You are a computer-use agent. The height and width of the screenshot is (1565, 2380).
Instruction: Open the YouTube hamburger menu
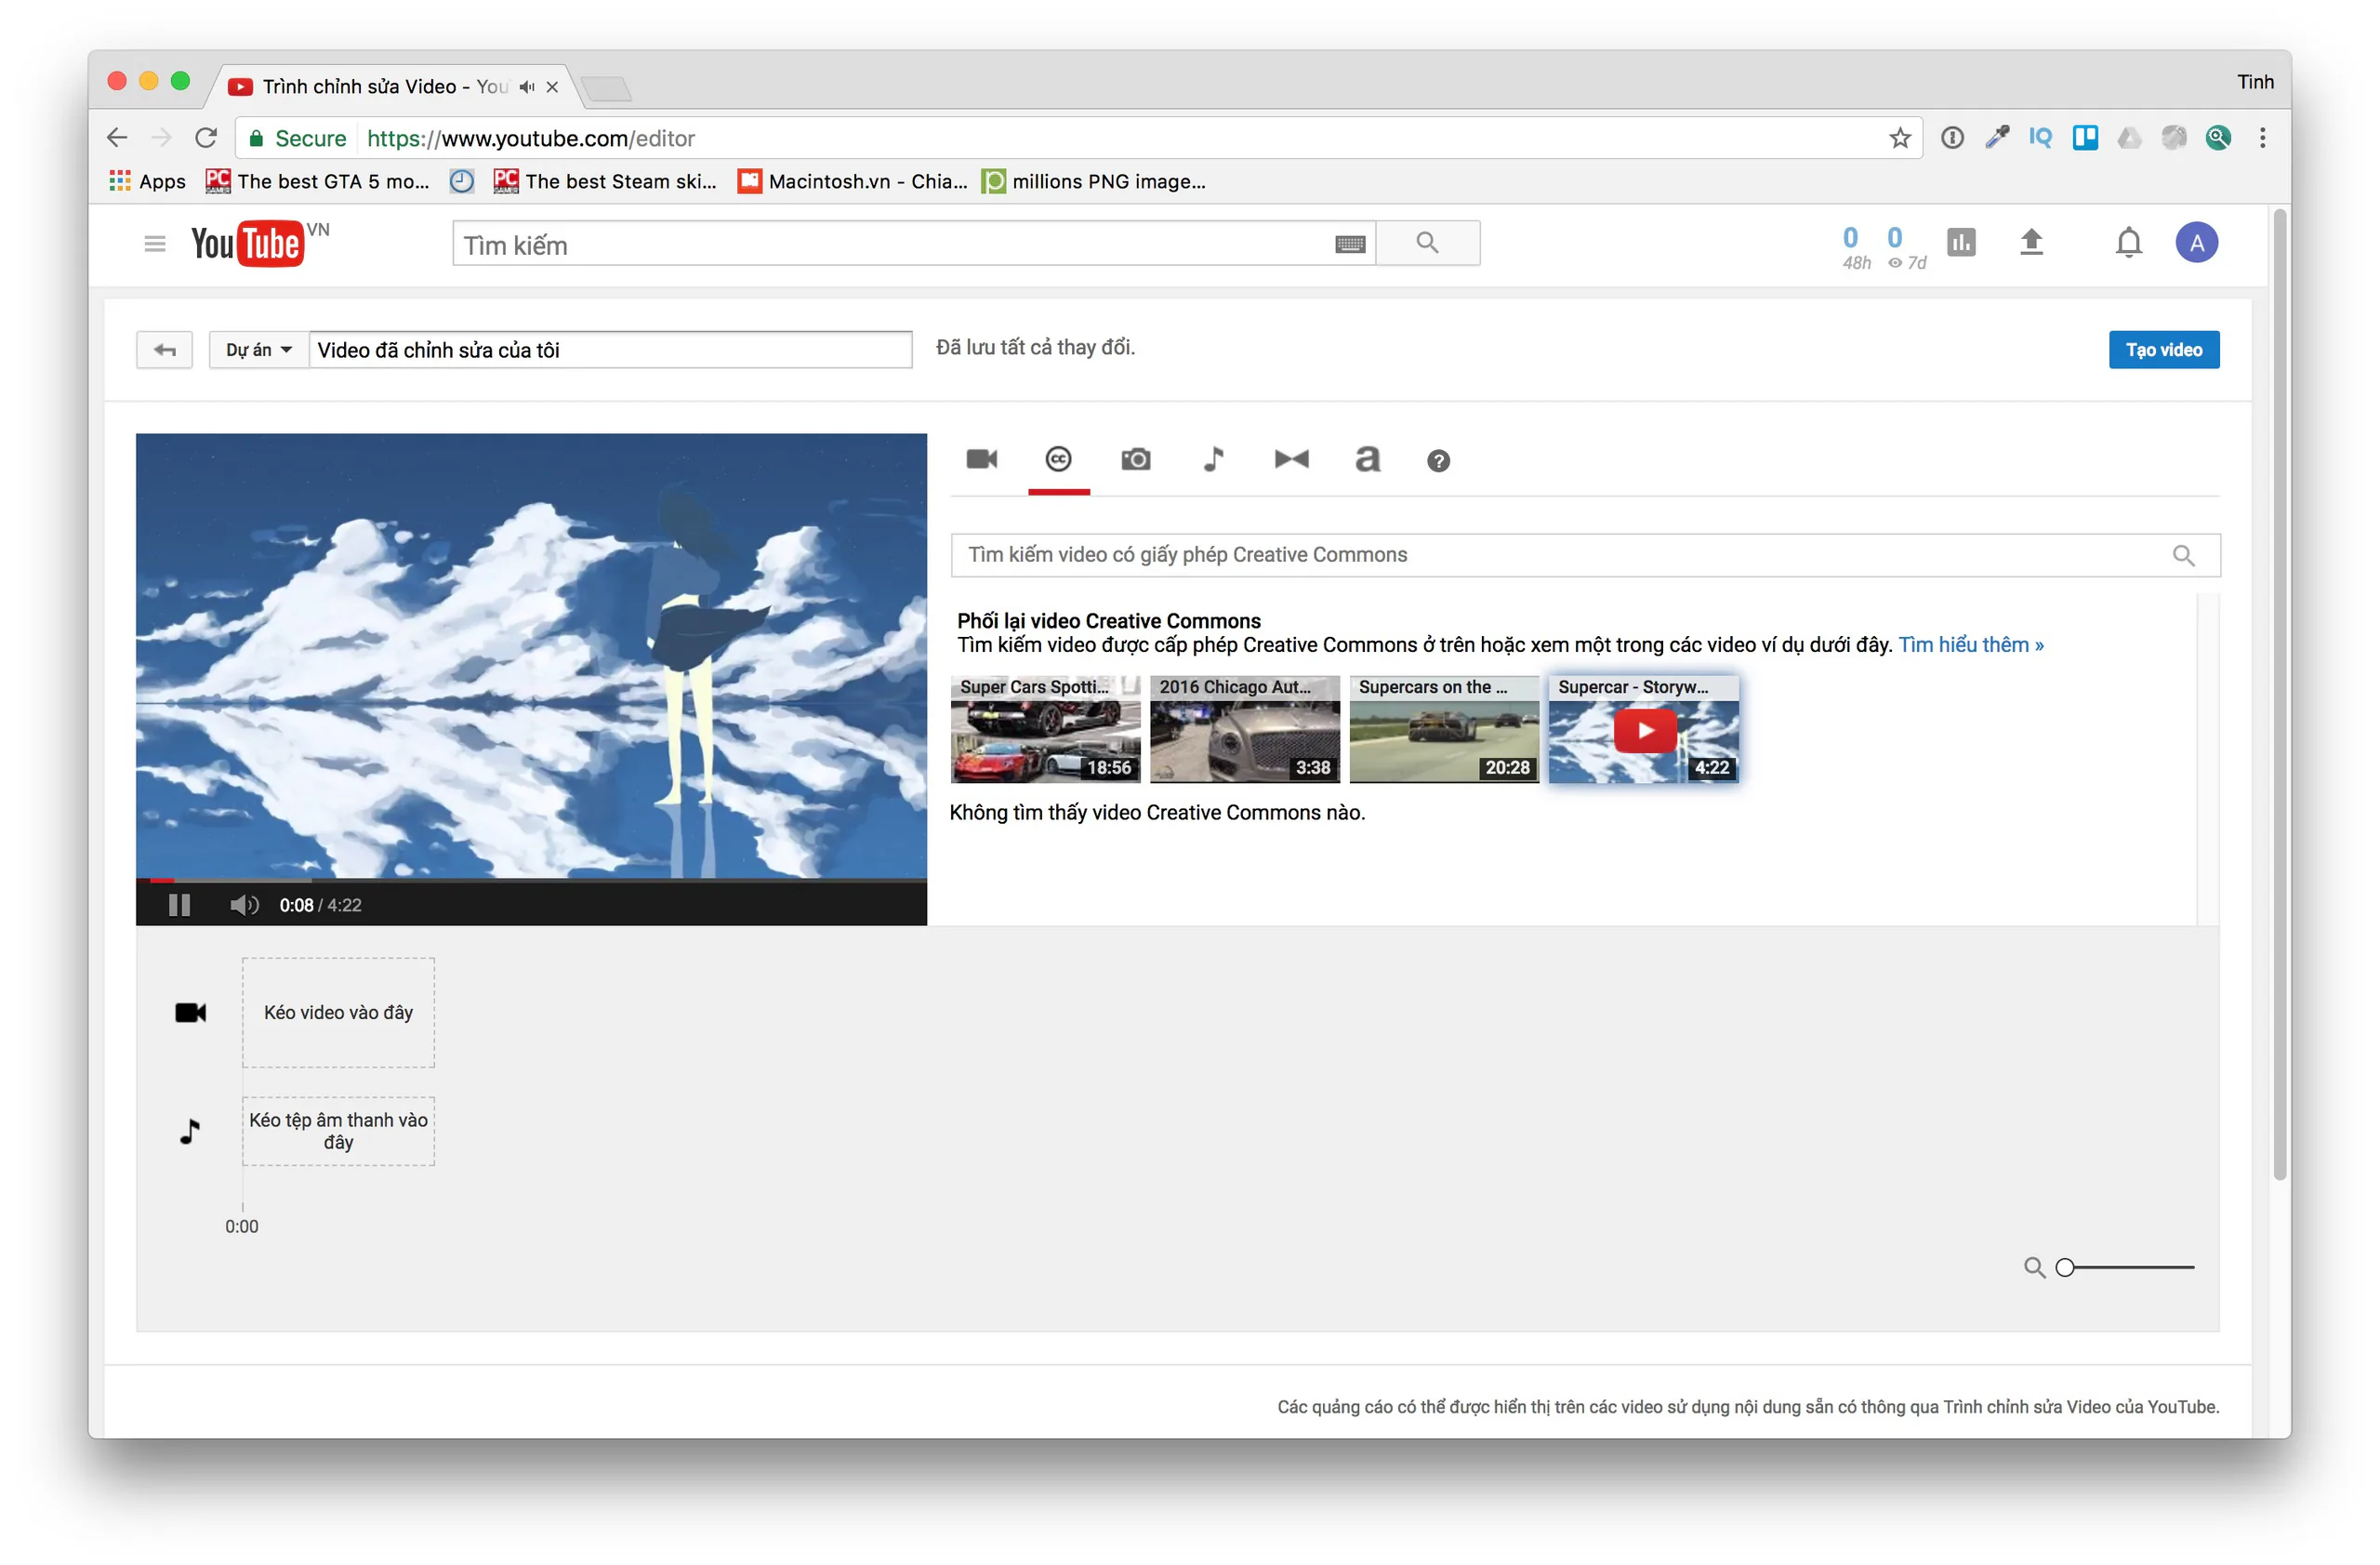tap(154, 244)
